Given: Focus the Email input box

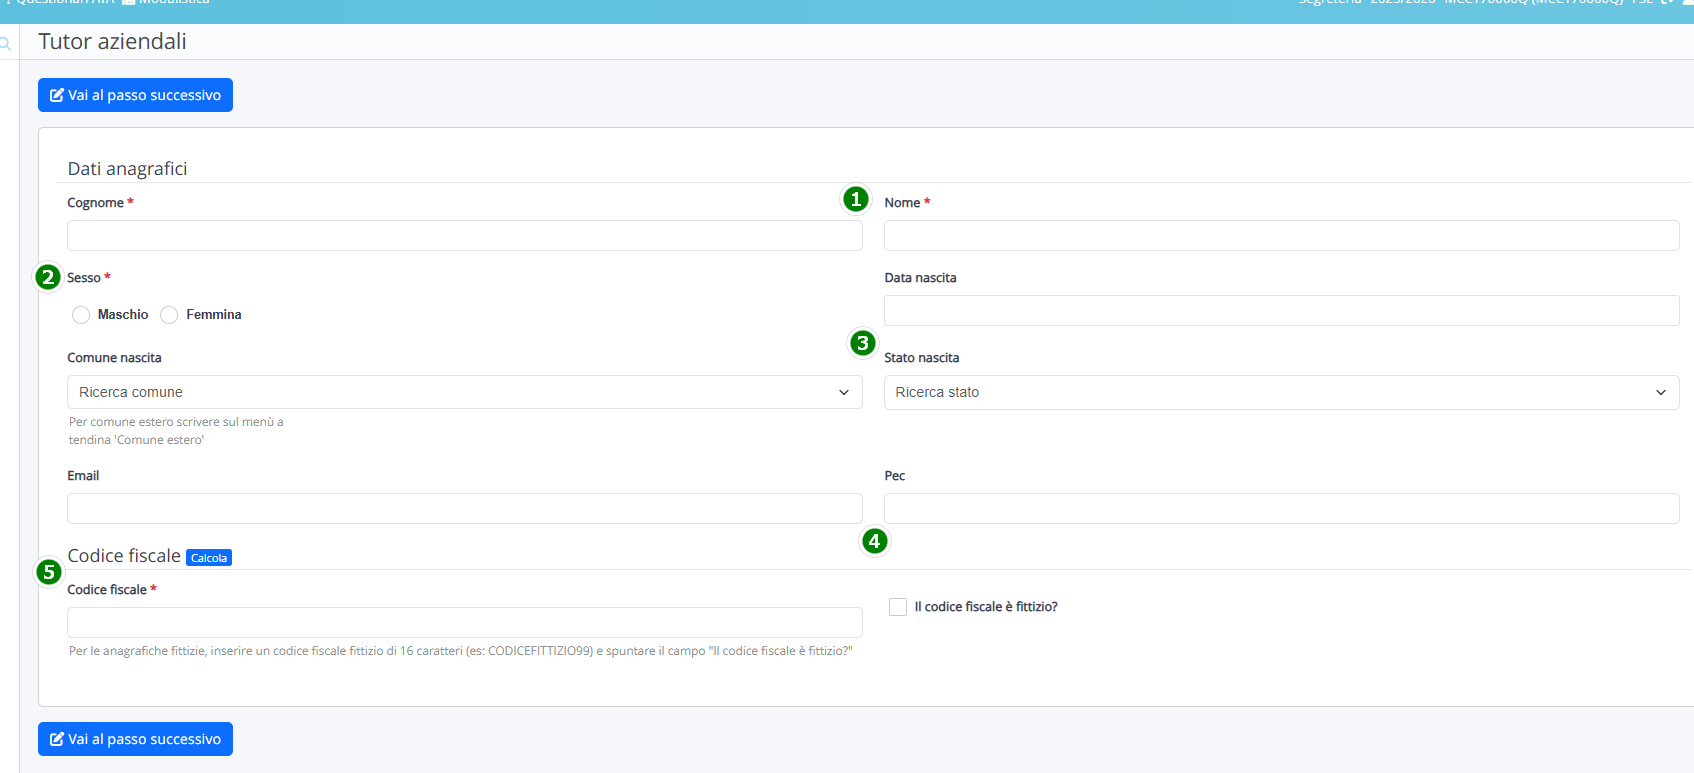Looking at the screenshot, I should click(x=464, y=509).
